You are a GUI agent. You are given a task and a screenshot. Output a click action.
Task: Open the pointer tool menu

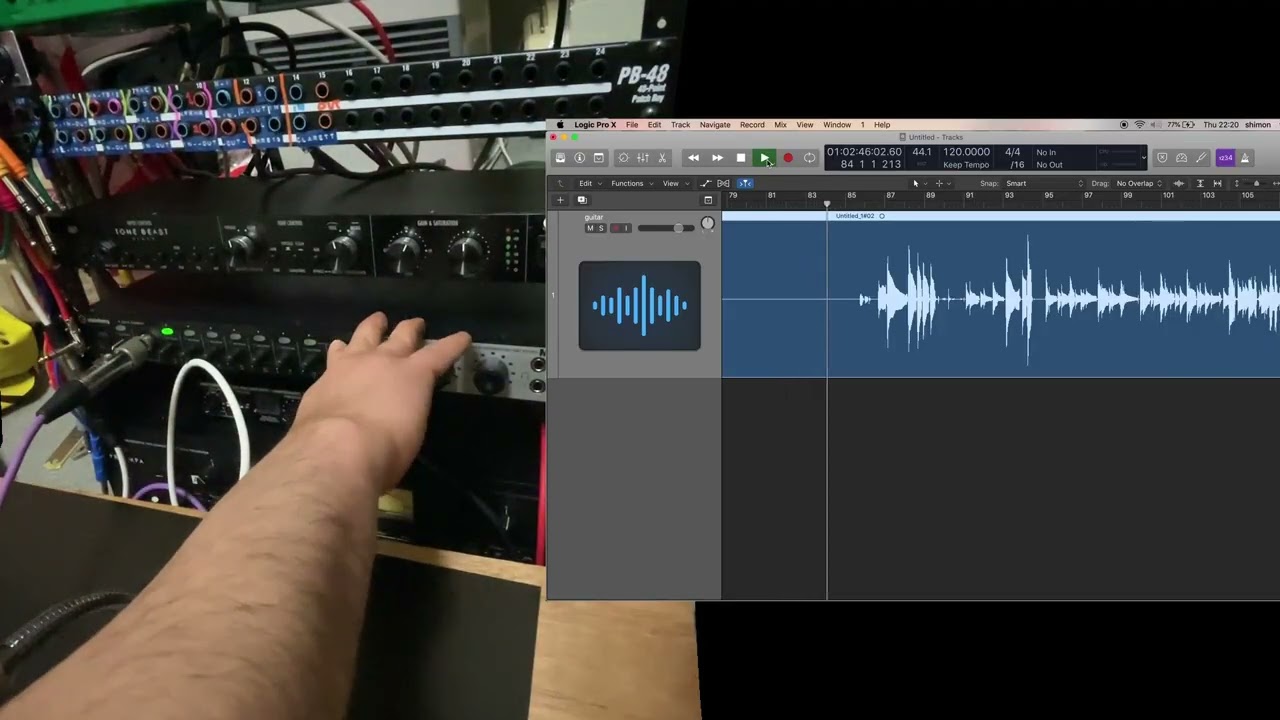point(918,183)
